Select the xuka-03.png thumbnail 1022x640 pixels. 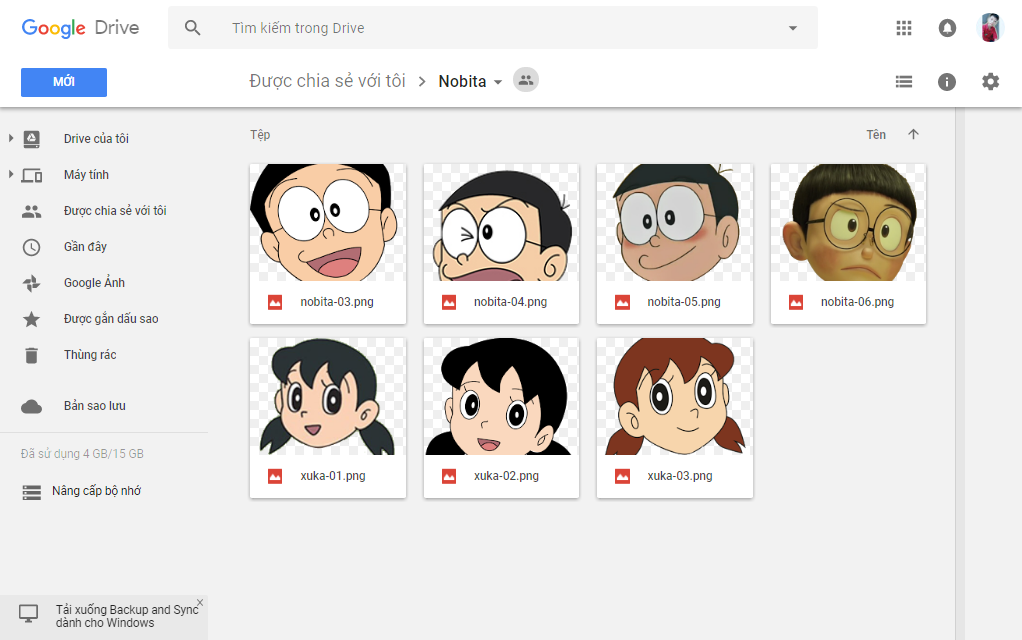675,396
